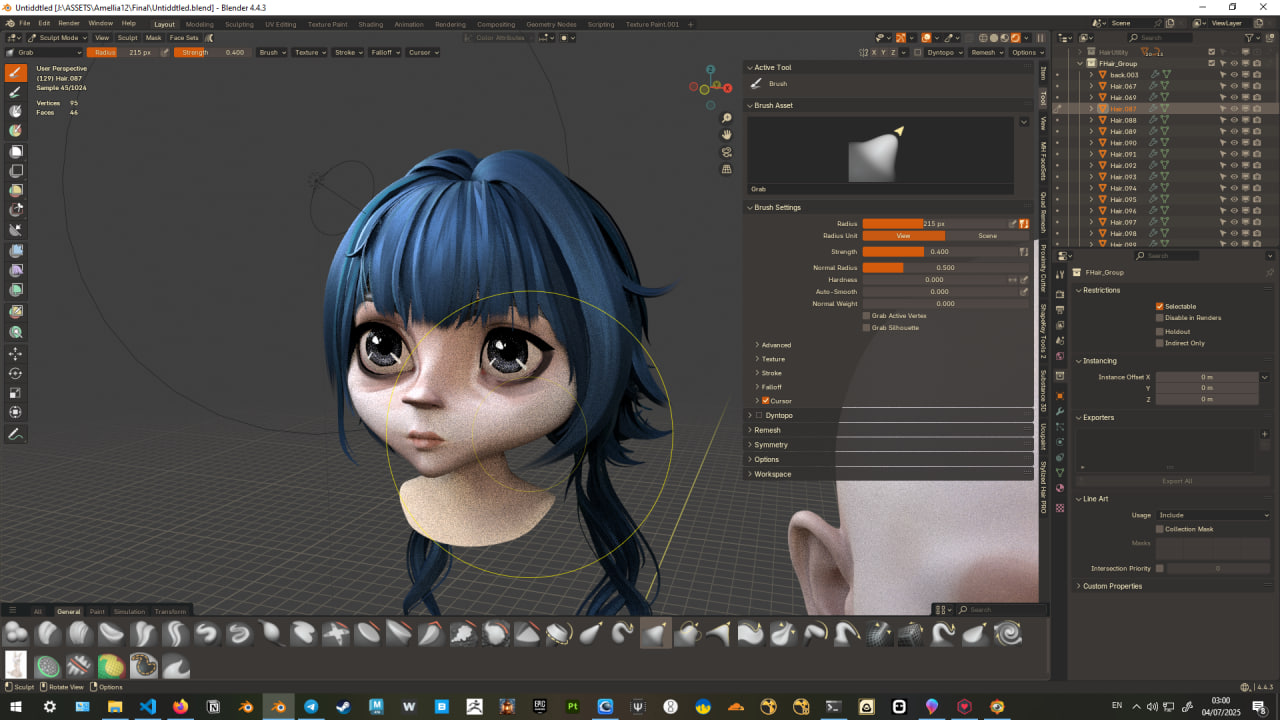Select the Brush tool in the left toolbar
This screenshot has height=720, width=1280.
pos(16,72)
